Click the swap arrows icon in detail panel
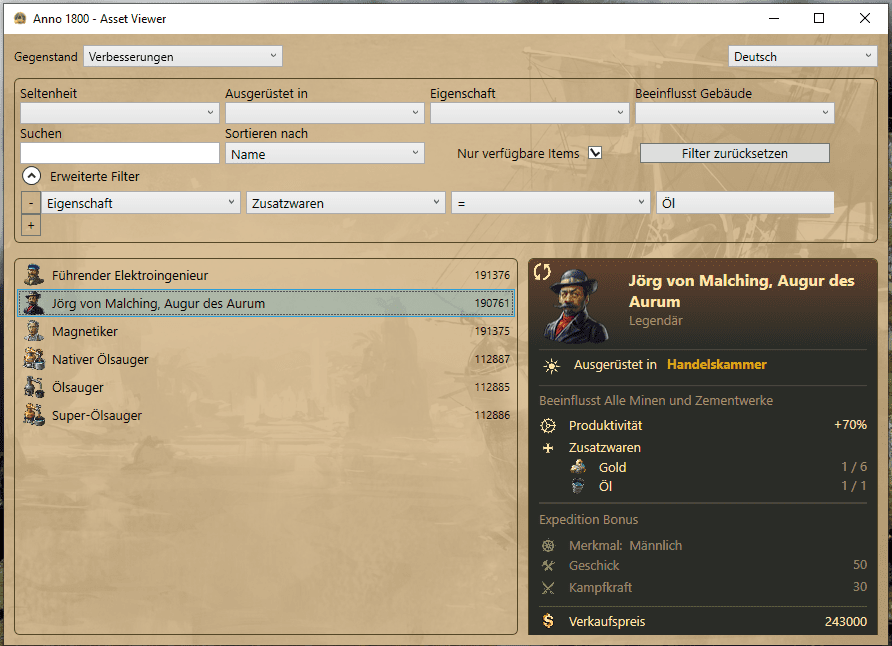Screen dimensions: 892x646 point(542,272)
